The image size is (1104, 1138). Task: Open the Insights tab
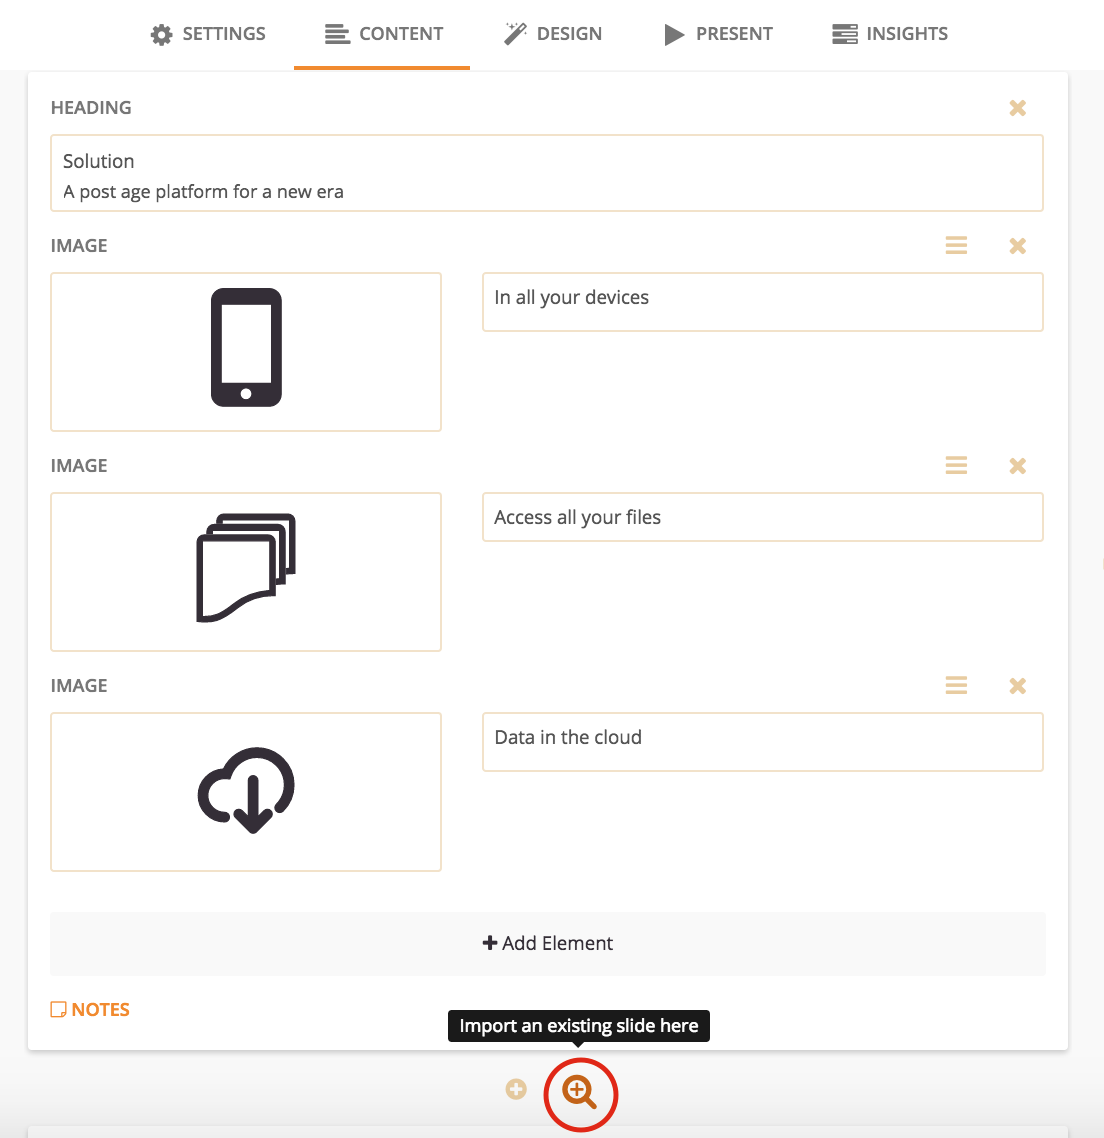(x=890, y=34)
